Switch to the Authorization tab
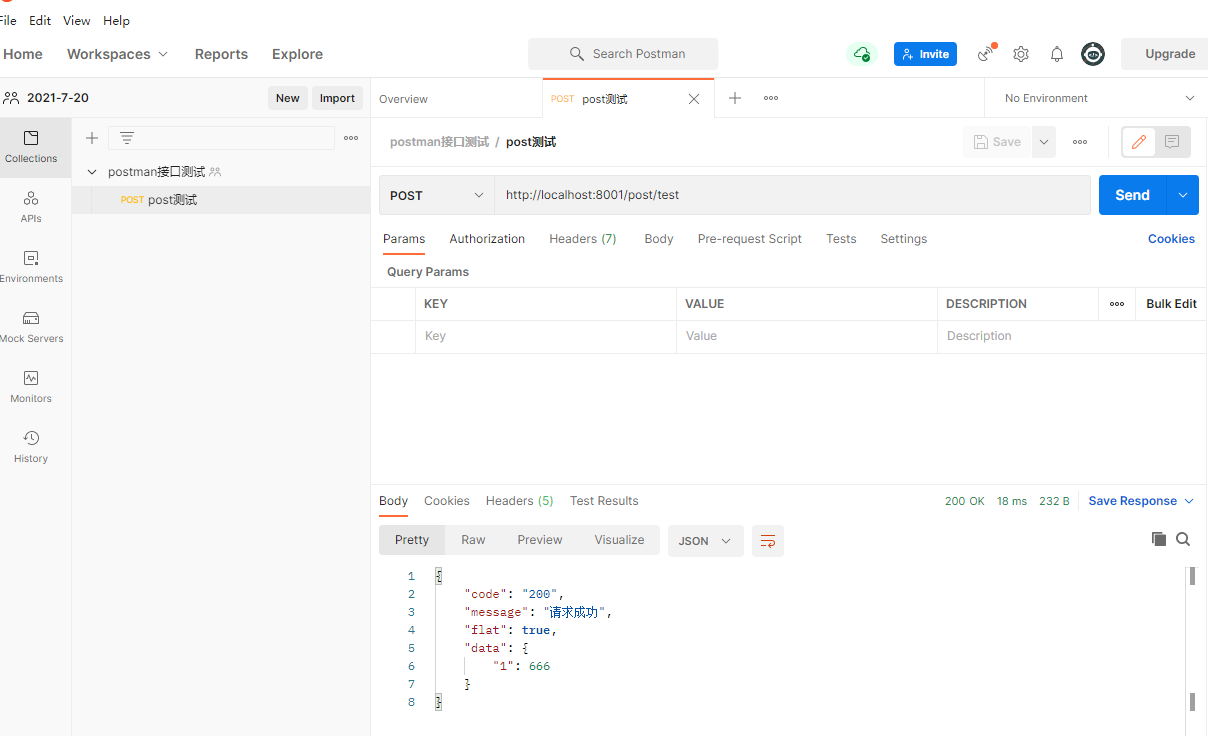This screenshot has width=1208, height=736. click(487, 239)
